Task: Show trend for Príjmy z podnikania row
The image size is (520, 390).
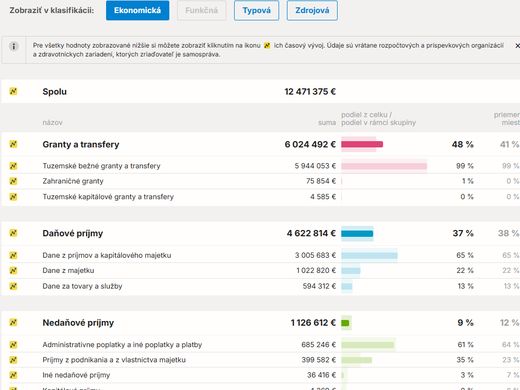Action: pyautogui.click(x=13, y=360)
